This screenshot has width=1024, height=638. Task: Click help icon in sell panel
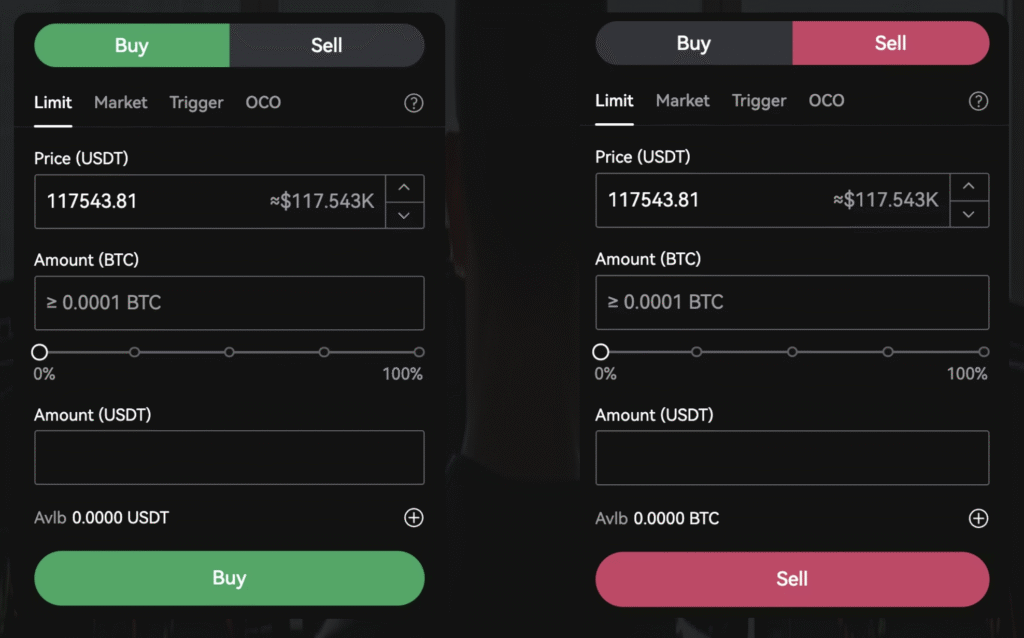click(979, 101)
